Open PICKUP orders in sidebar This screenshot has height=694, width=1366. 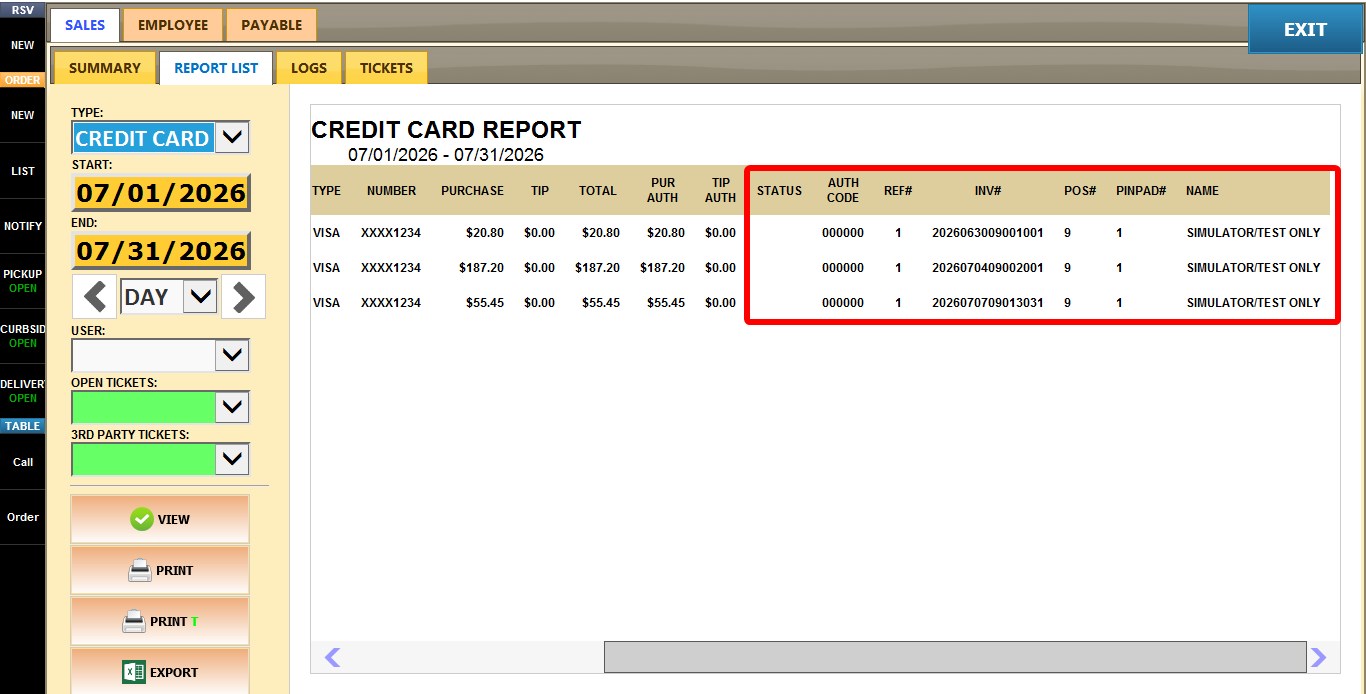[22, 281]
